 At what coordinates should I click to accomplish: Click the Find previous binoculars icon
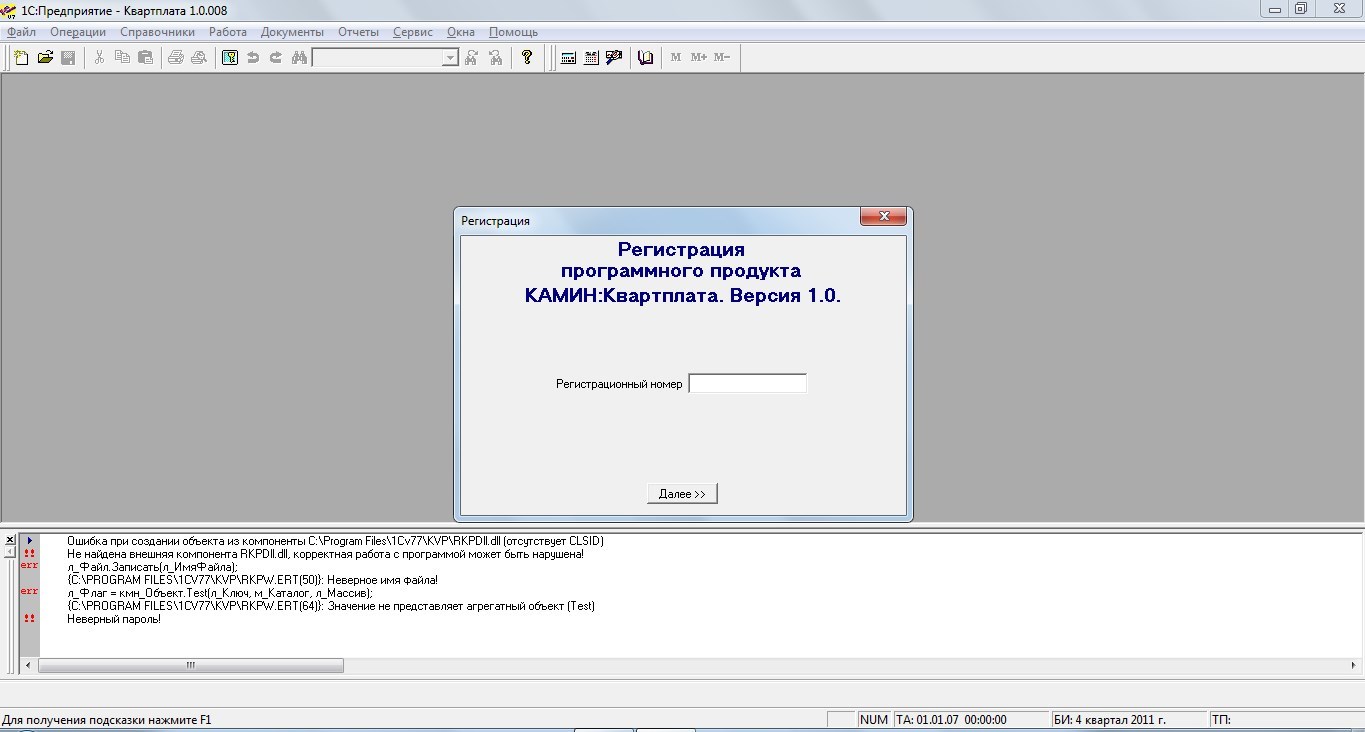pos(496,58)
